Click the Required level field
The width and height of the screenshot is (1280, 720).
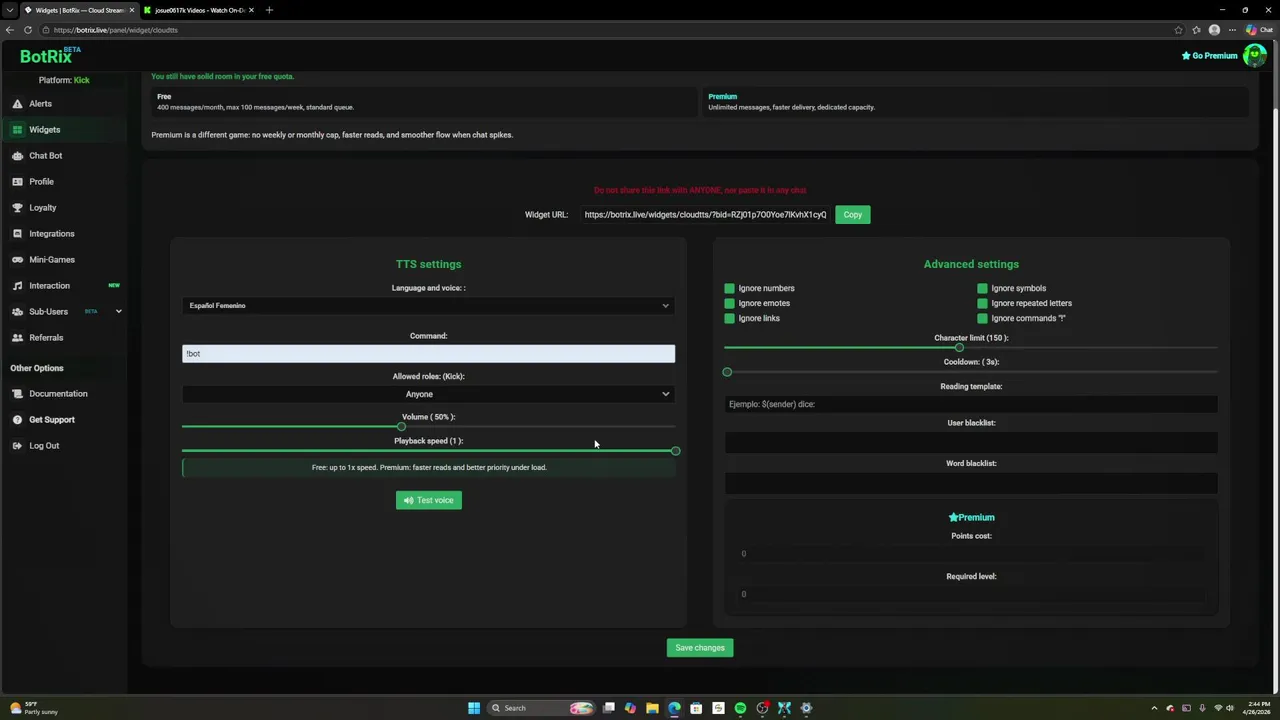tap(971, 594)
